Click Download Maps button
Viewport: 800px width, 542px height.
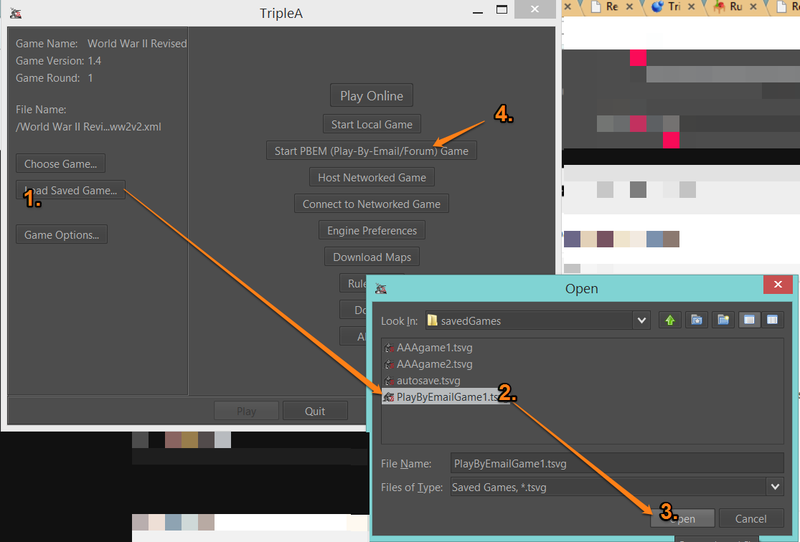click(372, 257)
